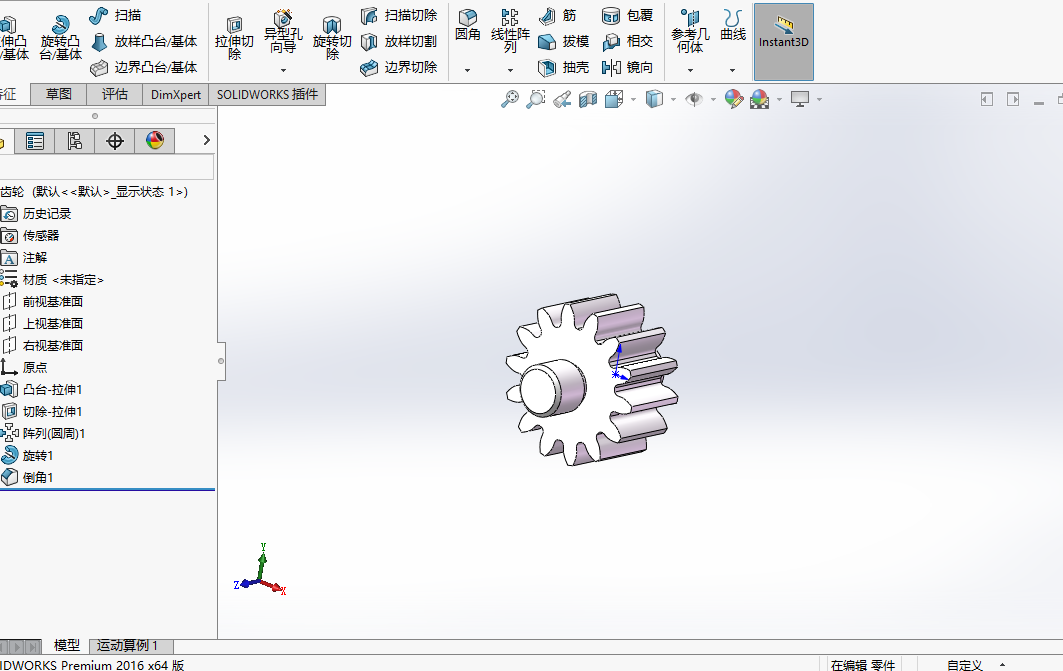This screenshot has width=1063, height=671.
Task: Apply 圆角 fillet tool
Action: pyautogui.click(x=467, y=26)
